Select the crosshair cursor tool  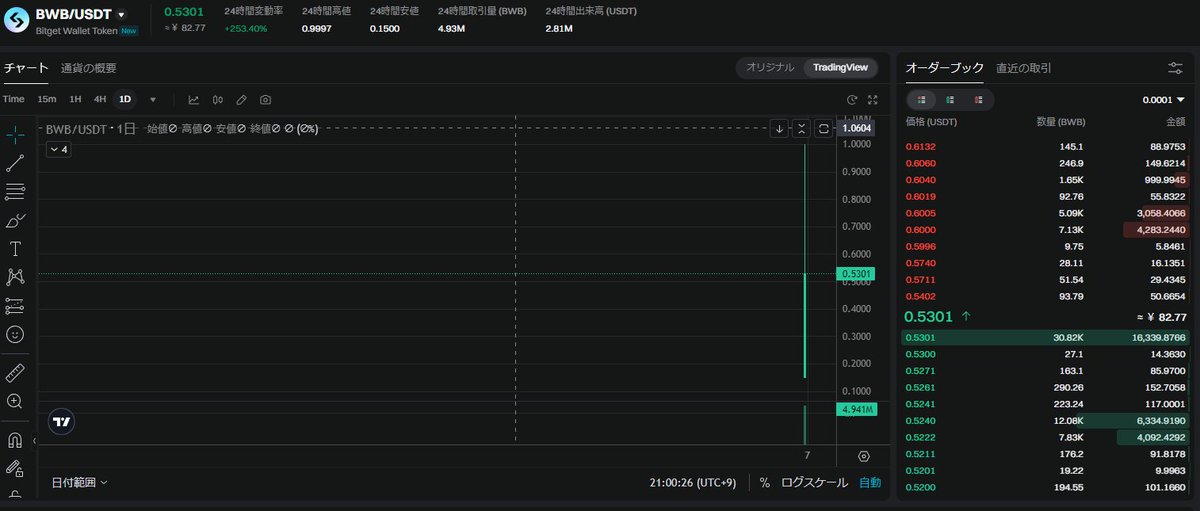pyautogui.click(x=15, y=134)
